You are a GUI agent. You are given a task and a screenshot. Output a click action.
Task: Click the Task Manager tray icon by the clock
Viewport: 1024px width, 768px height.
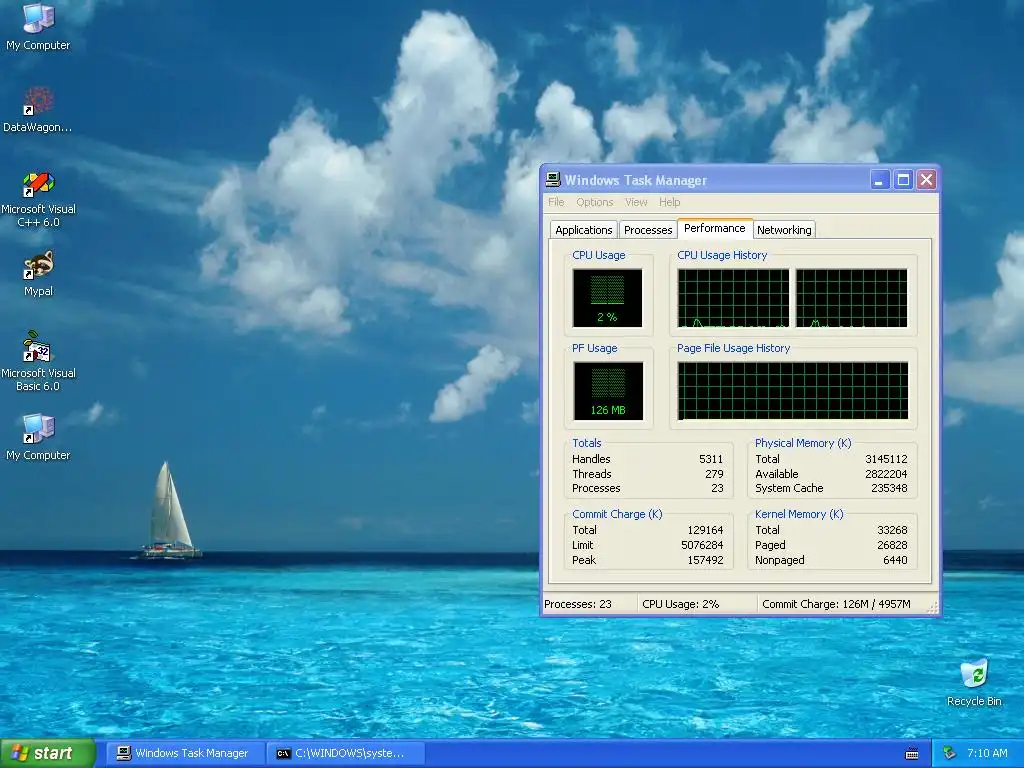(x=950, y=753)
